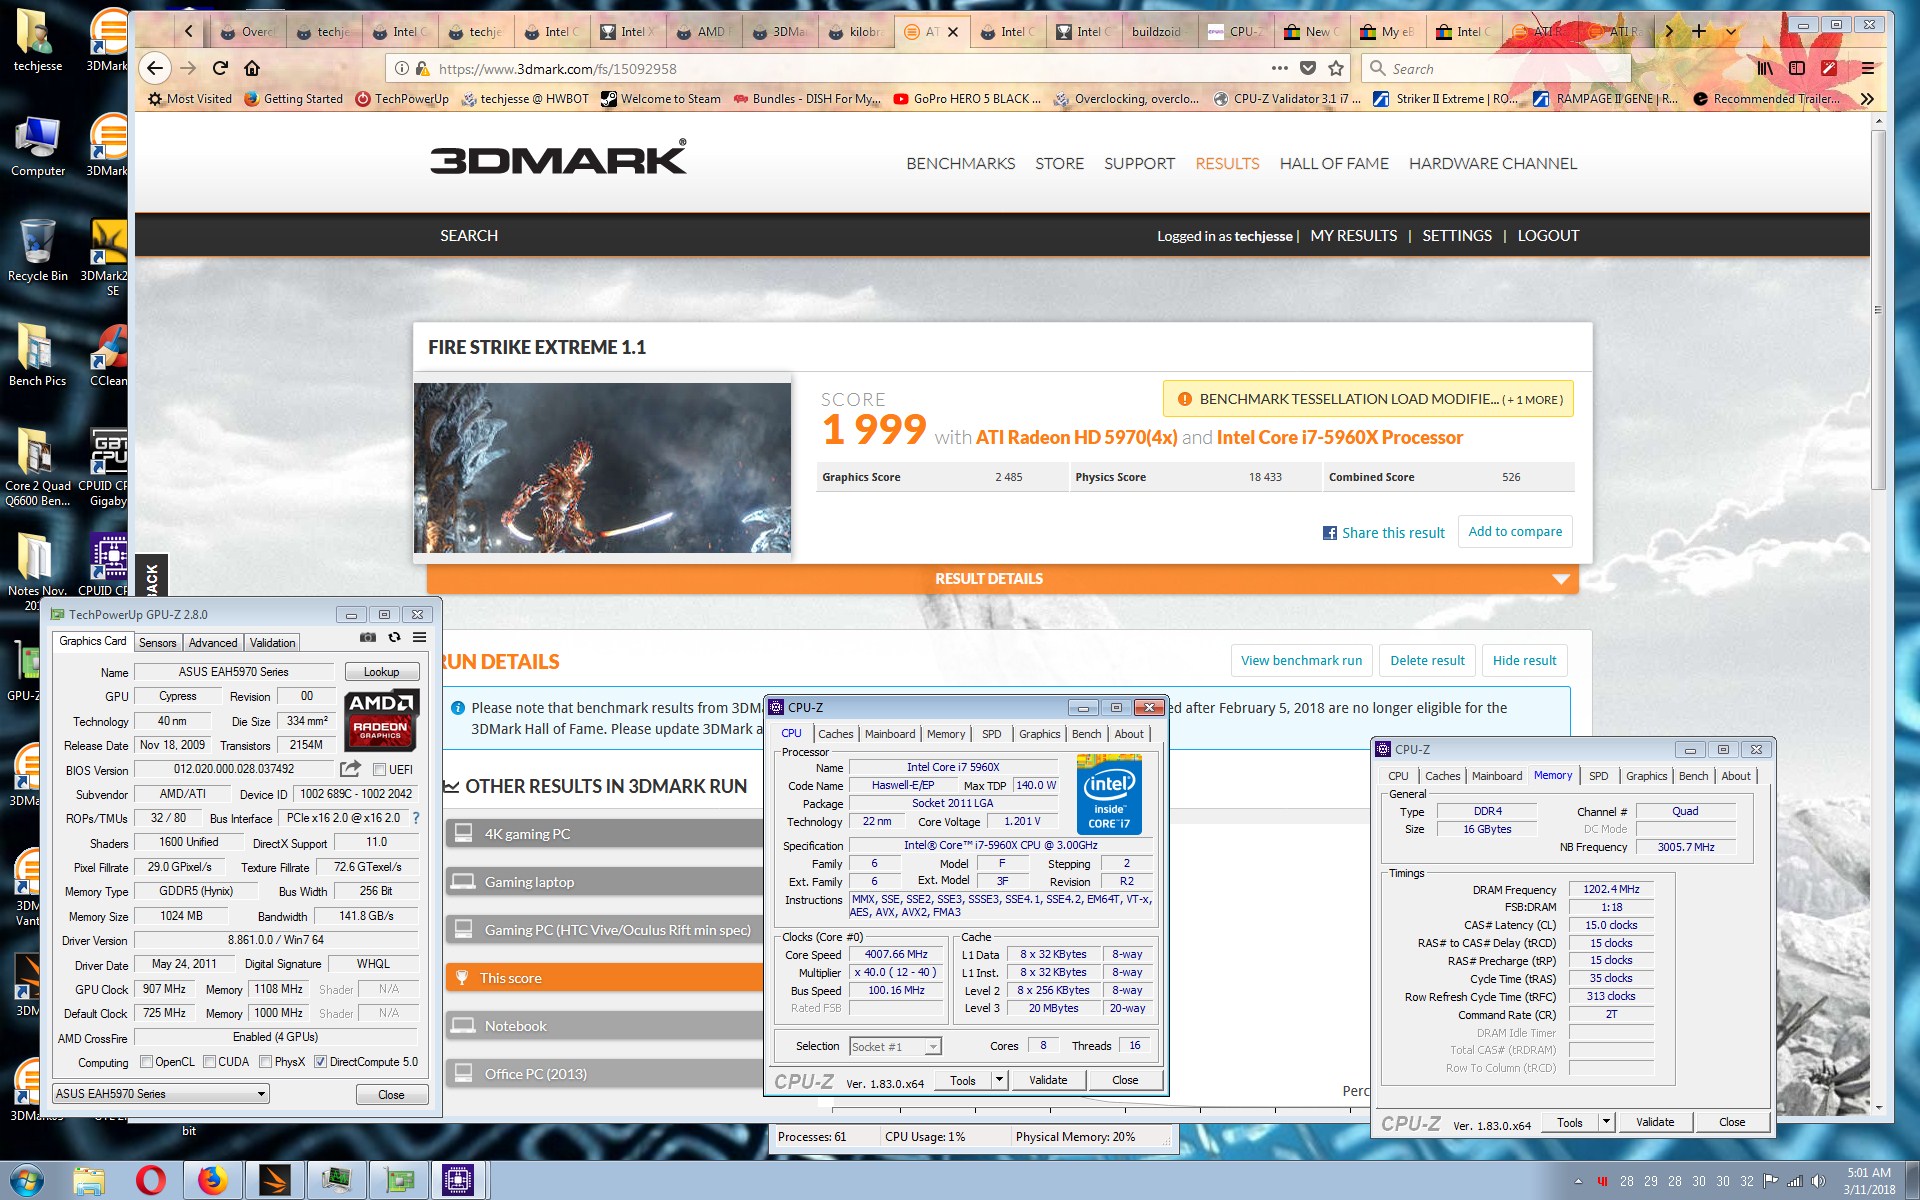This screenshot has height=1200, width=1920.
Task: Go to Firefox home page icon
Action: 252,68
